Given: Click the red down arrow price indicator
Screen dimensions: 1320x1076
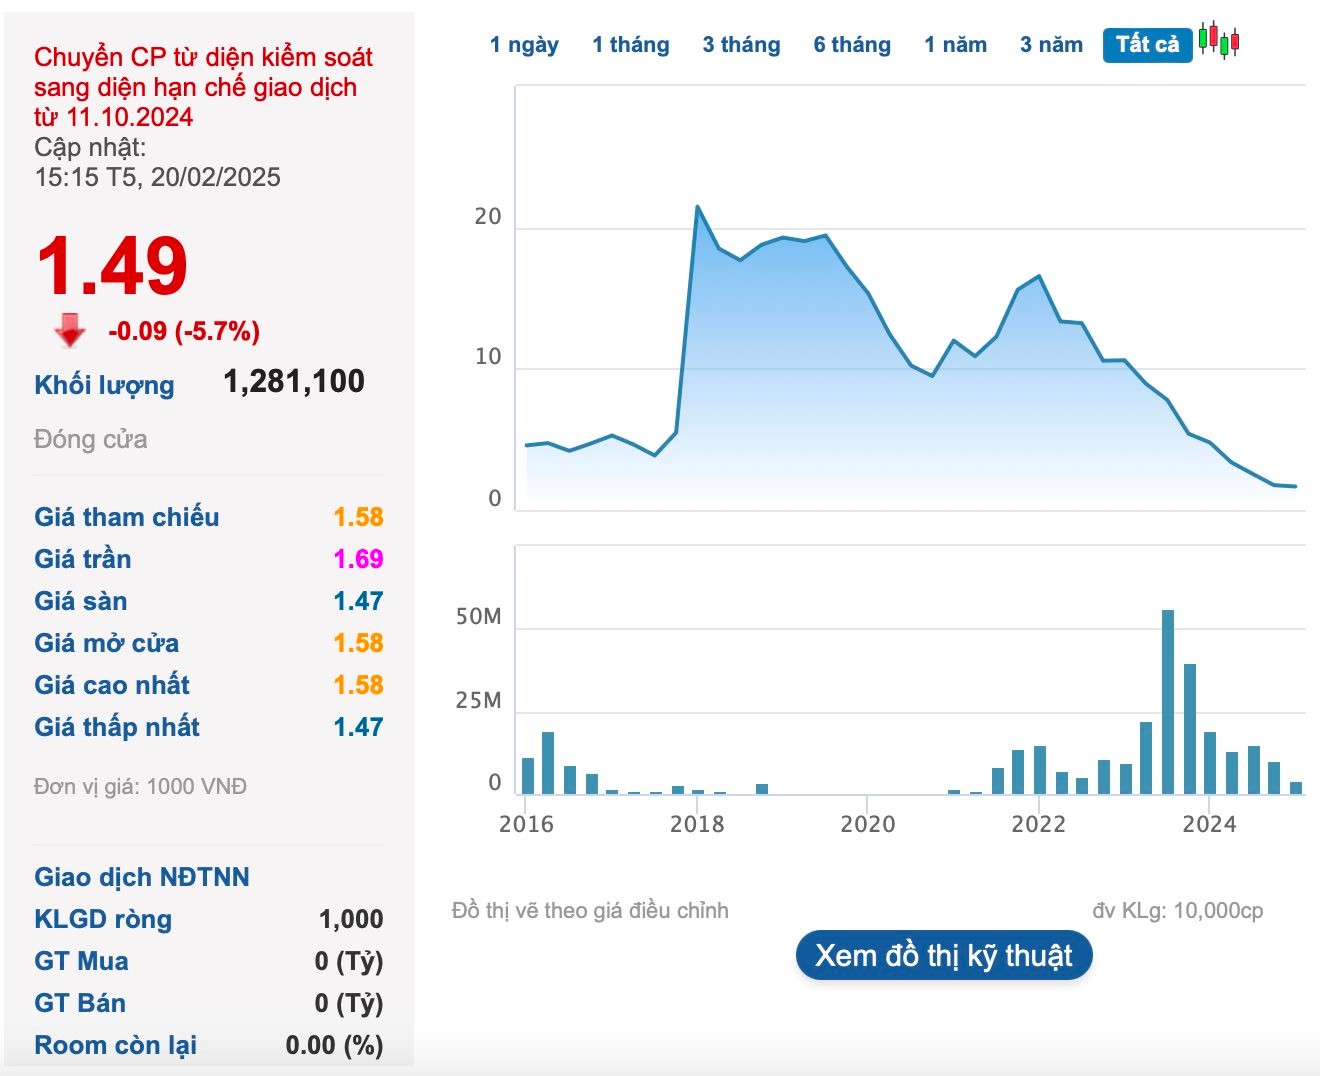Looking at the screenshot, I should (x=70, y=331).
